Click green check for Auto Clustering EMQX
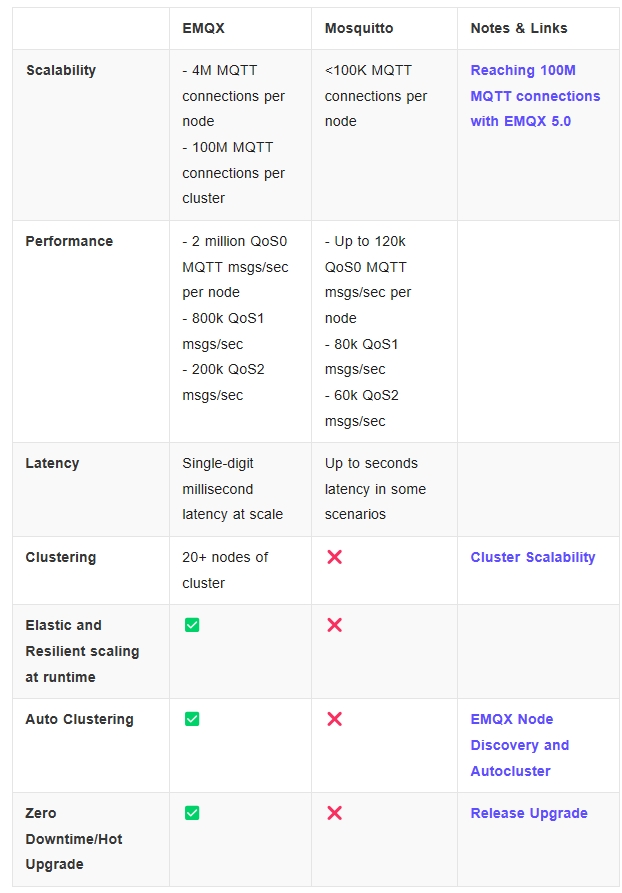 [x=192, y=719]
